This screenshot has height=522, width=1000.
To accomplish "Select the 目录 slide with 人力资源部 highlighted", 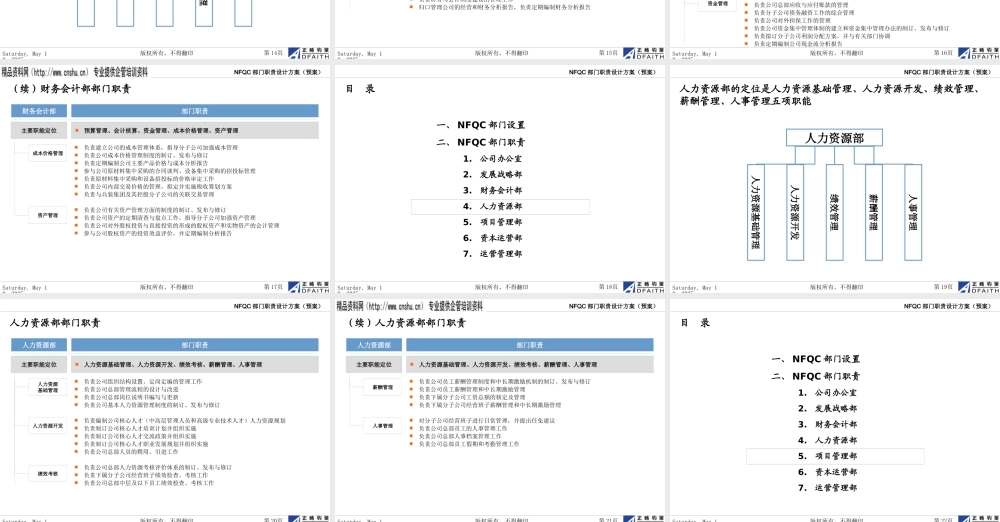I will [500, 179].
